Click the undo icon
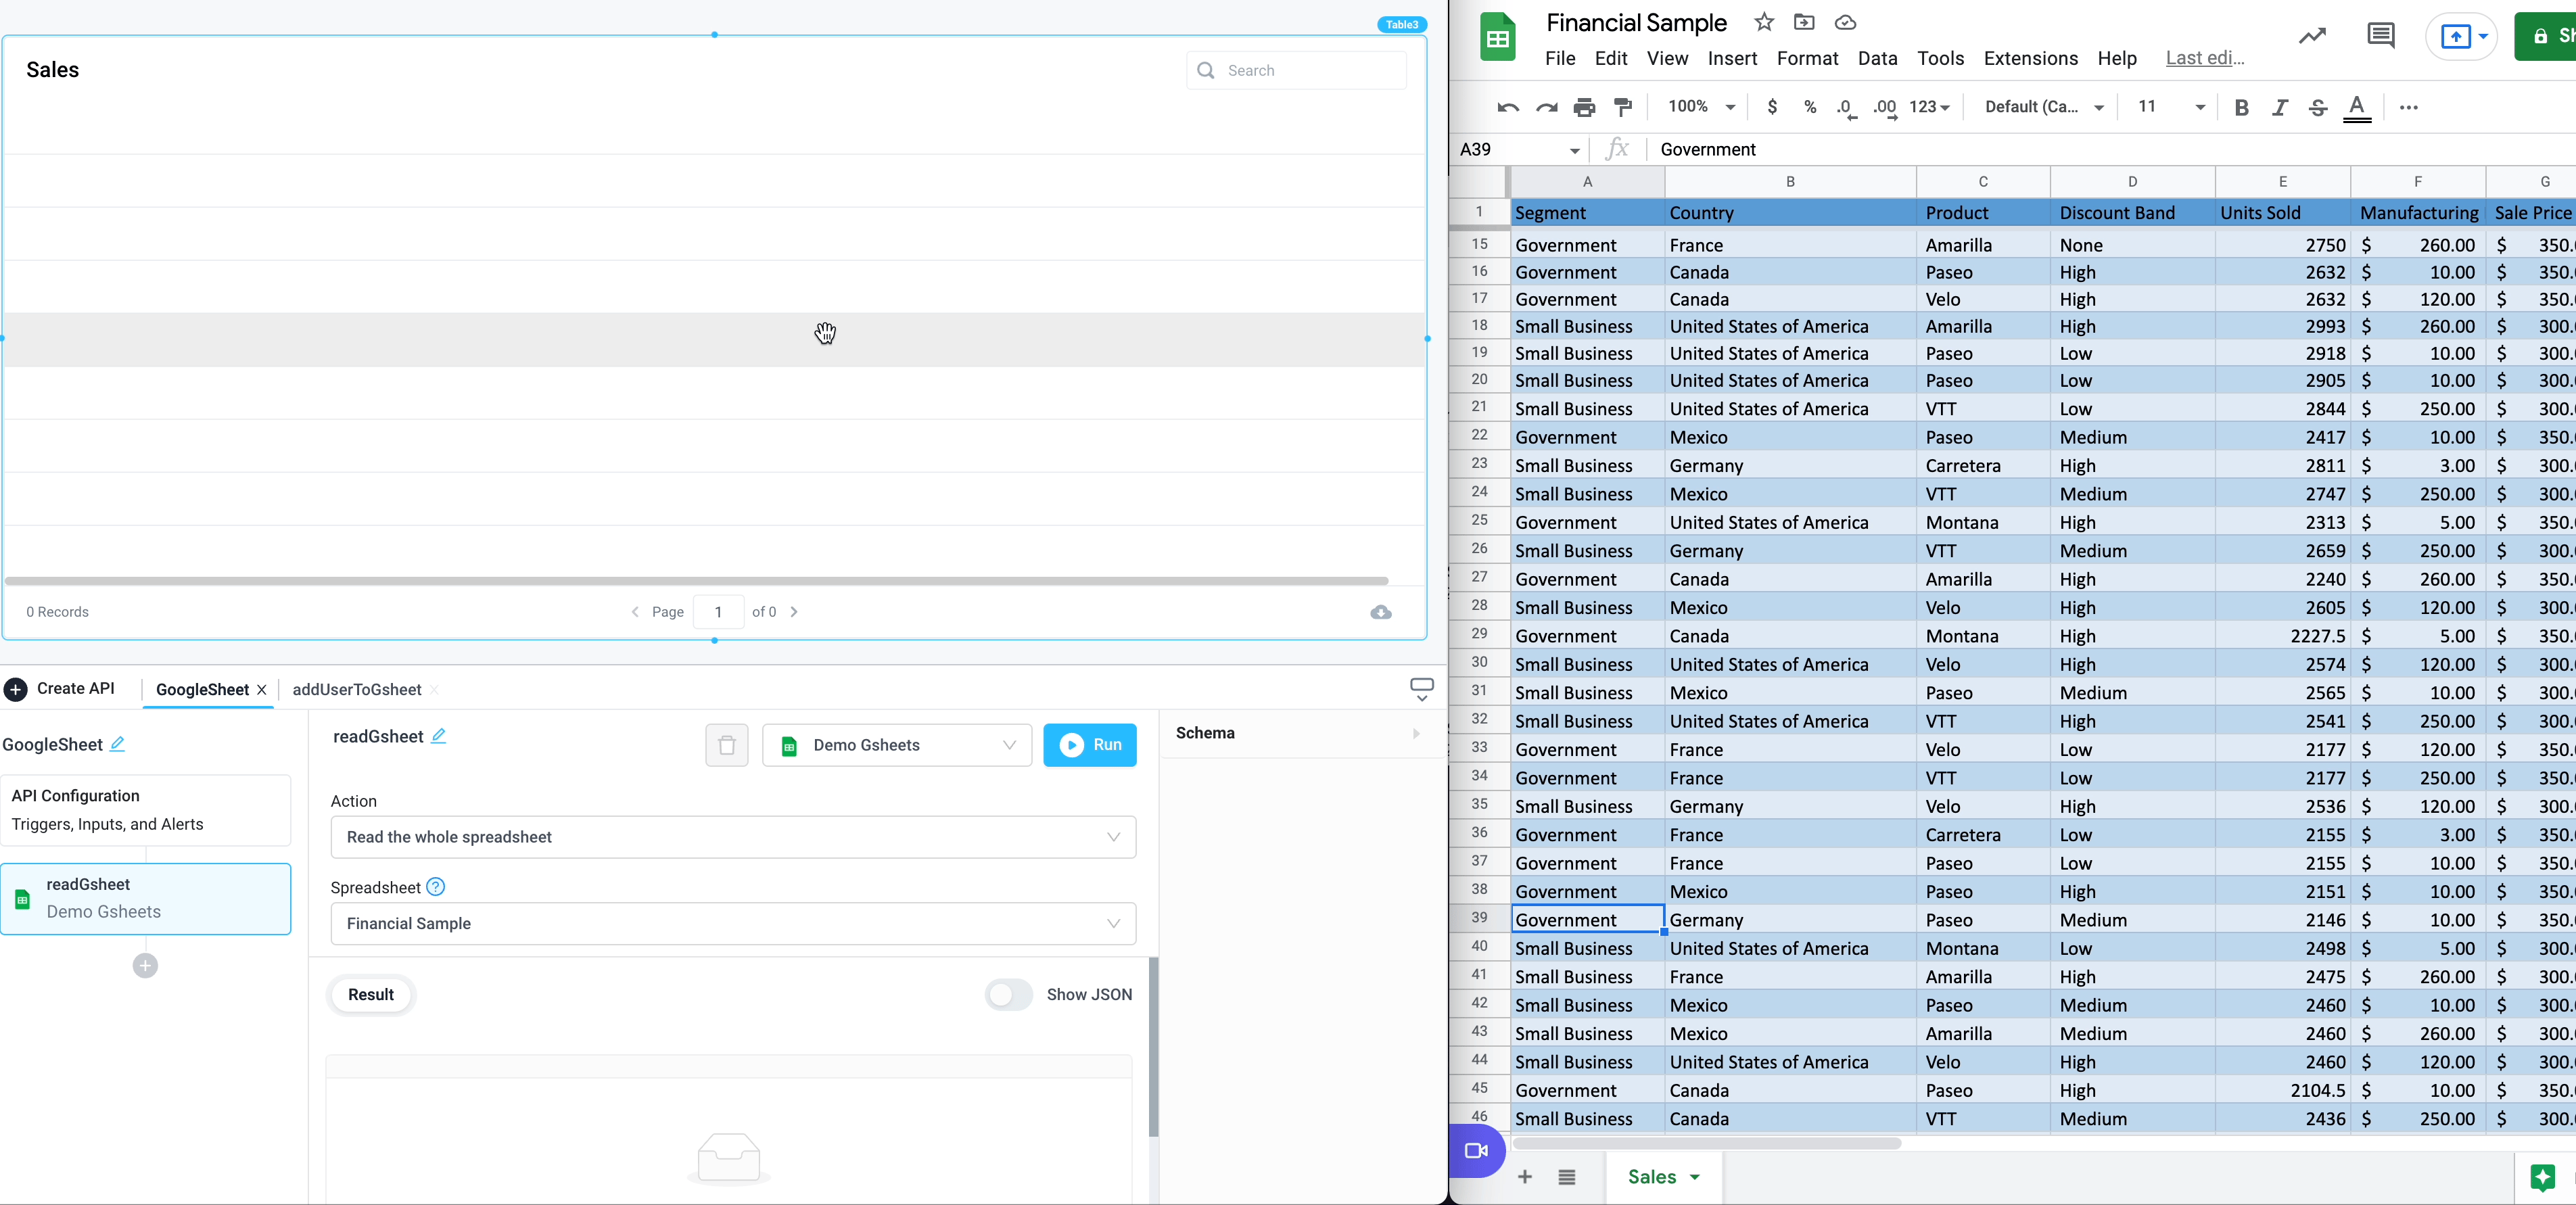The height and width of the screenshot is (1205, 2576). [x=1507, y=107]
